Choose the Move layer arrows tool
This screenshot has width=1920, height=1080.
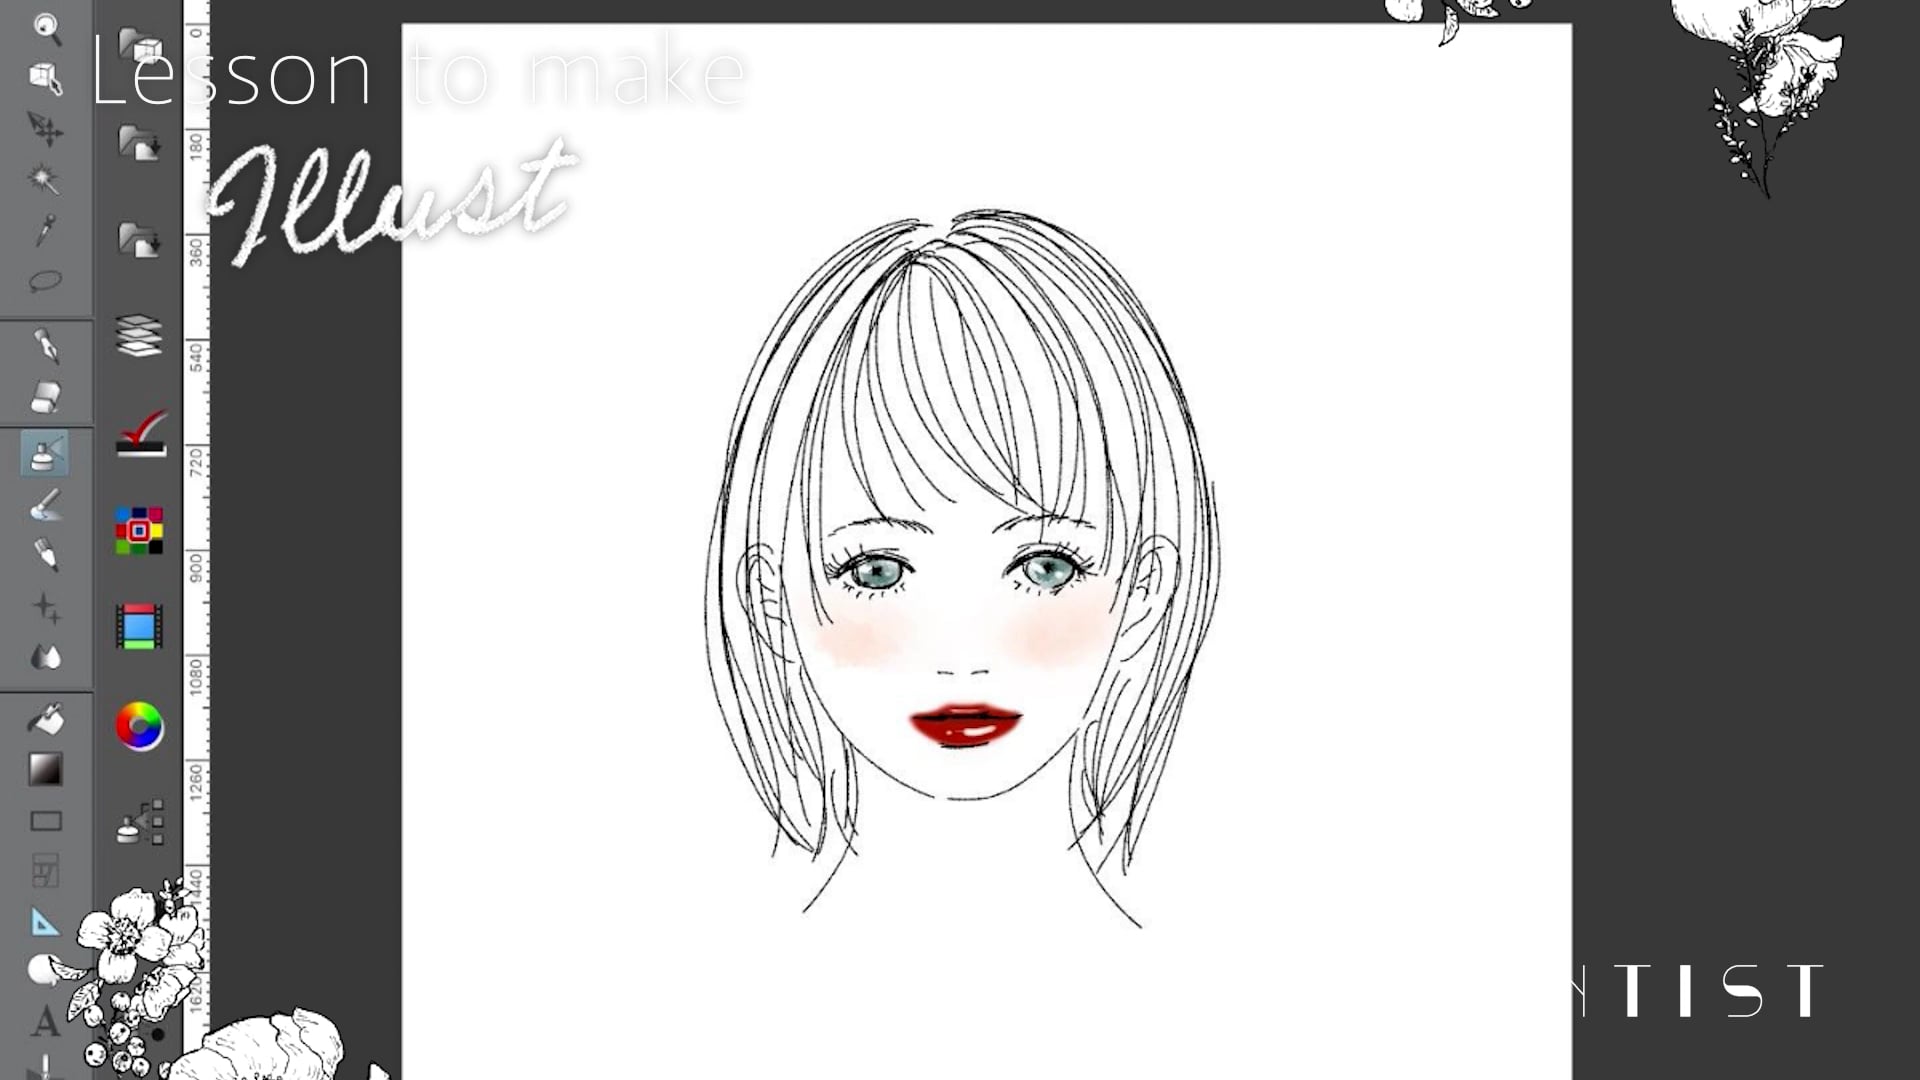45,129
